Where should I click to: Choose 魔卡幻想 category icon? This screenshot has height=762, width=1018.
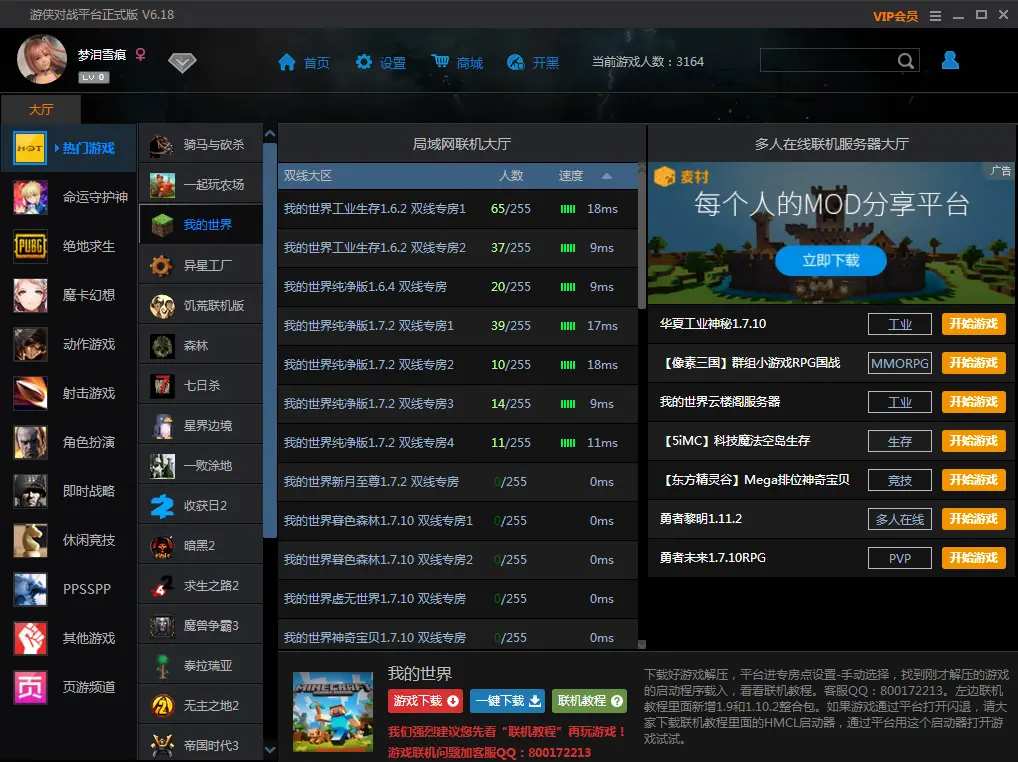tap(31, 295)
